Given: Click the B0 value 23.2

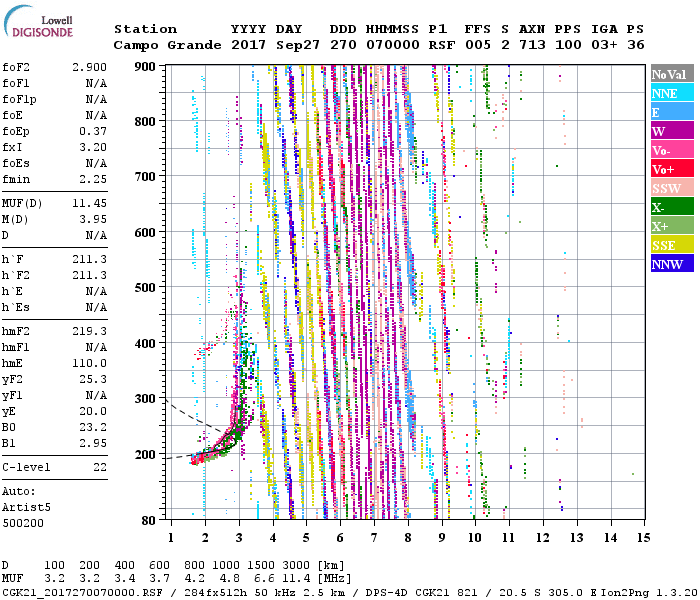Looking at the screenshot, I should (93, 427).
